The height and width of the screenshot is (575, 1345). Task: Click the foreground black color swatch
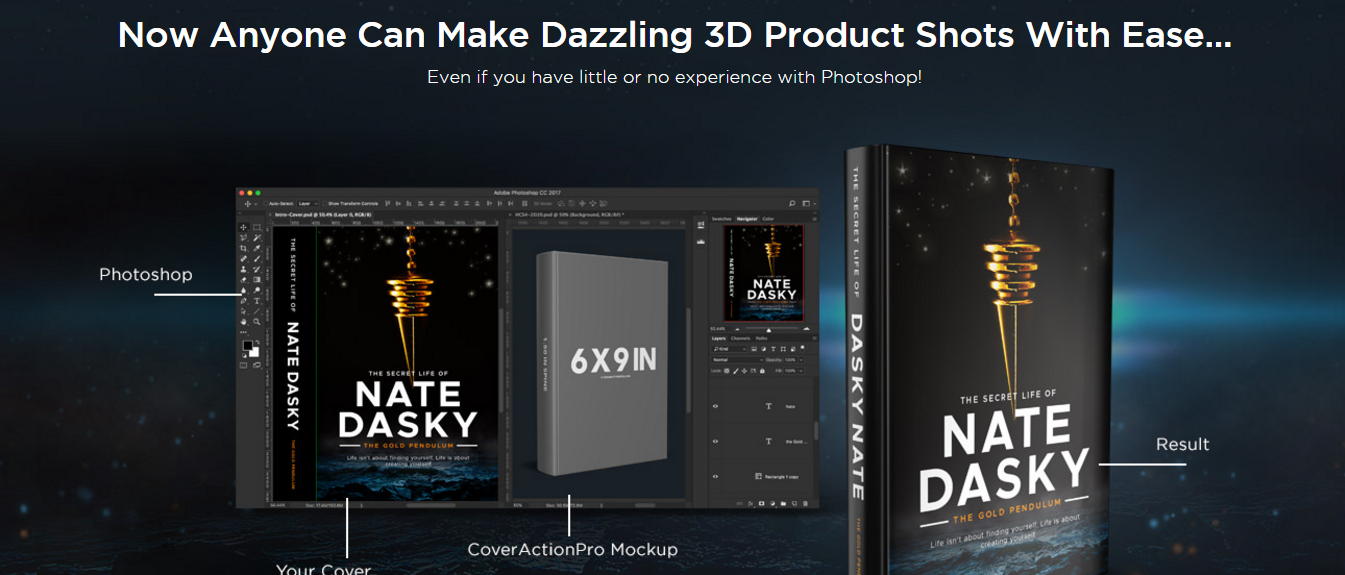(246, 344)
